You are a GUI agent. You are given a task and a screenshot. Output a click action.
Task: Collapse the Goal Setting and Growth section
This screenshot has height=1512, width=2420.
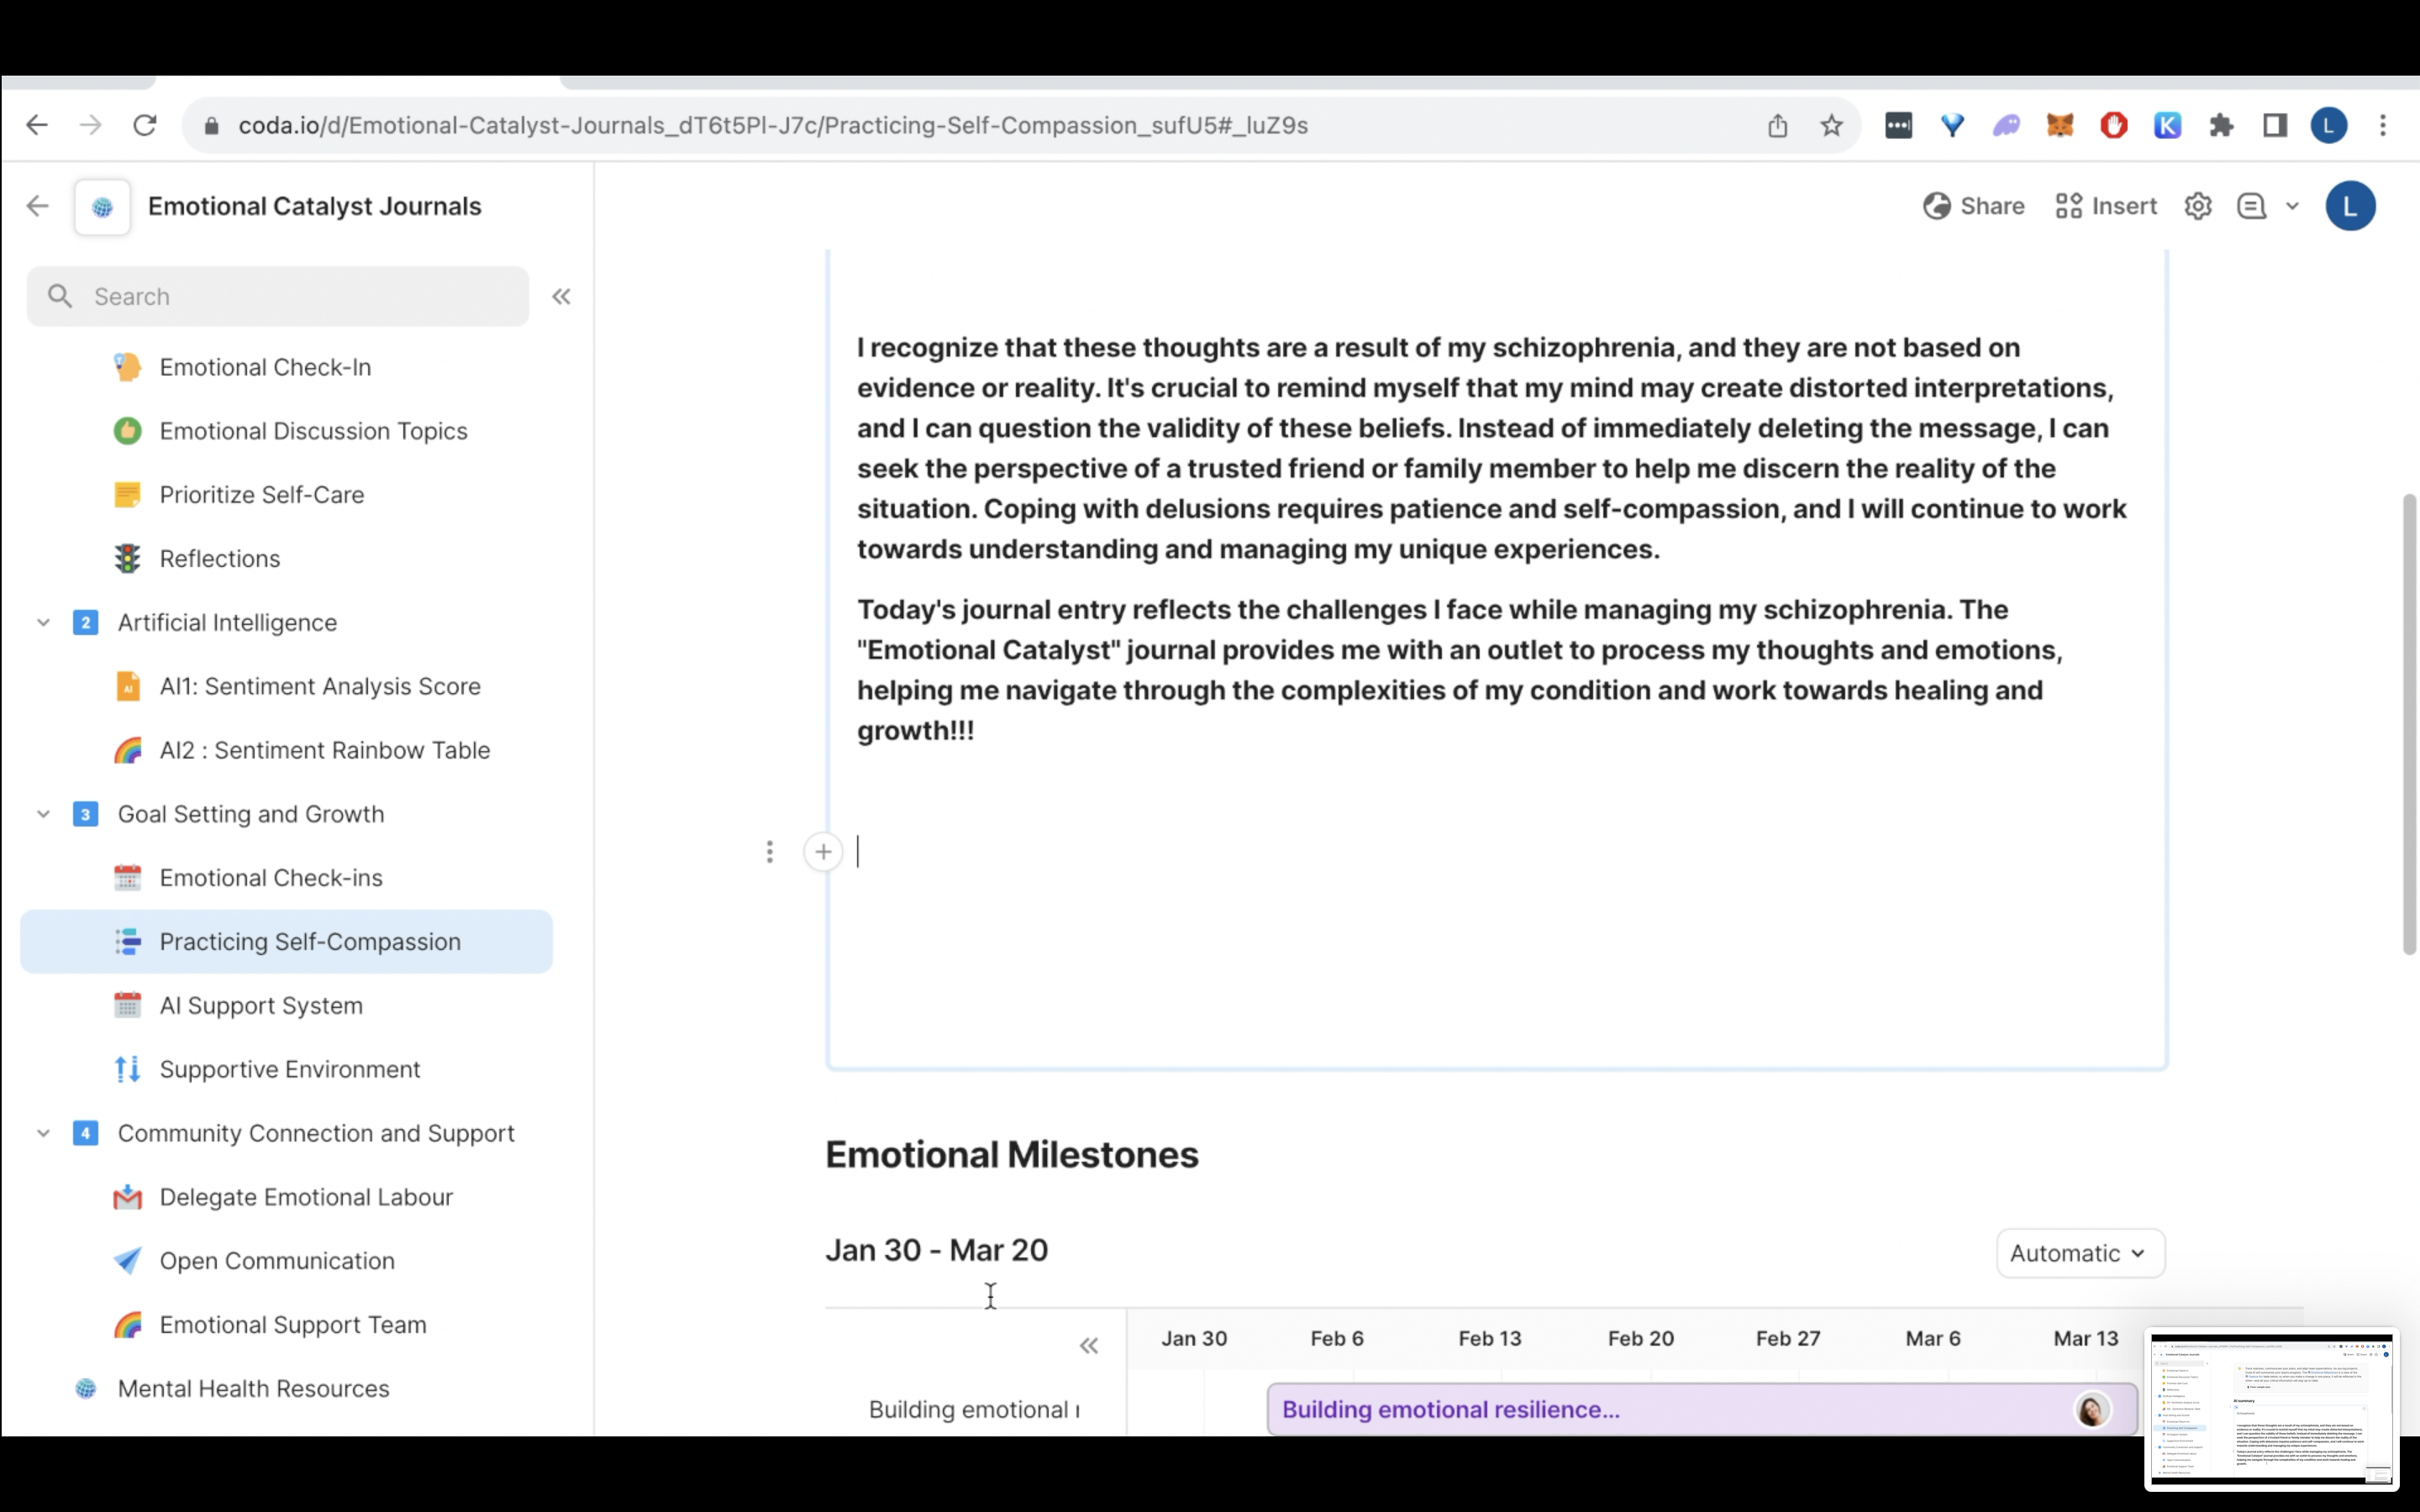click(43, 814)
